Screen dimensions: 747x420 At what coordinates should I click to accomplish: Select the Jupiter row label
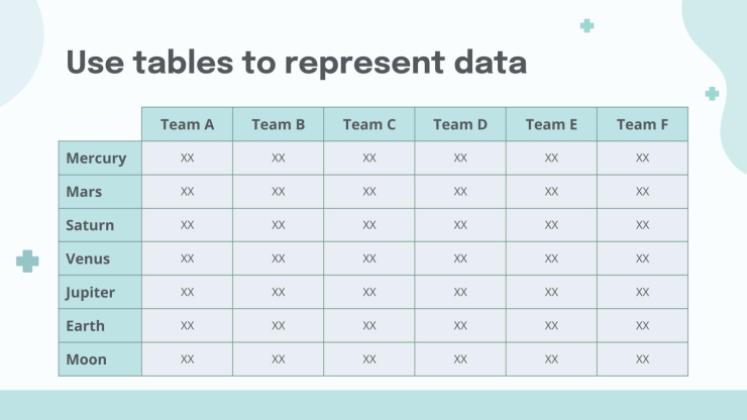91,292
